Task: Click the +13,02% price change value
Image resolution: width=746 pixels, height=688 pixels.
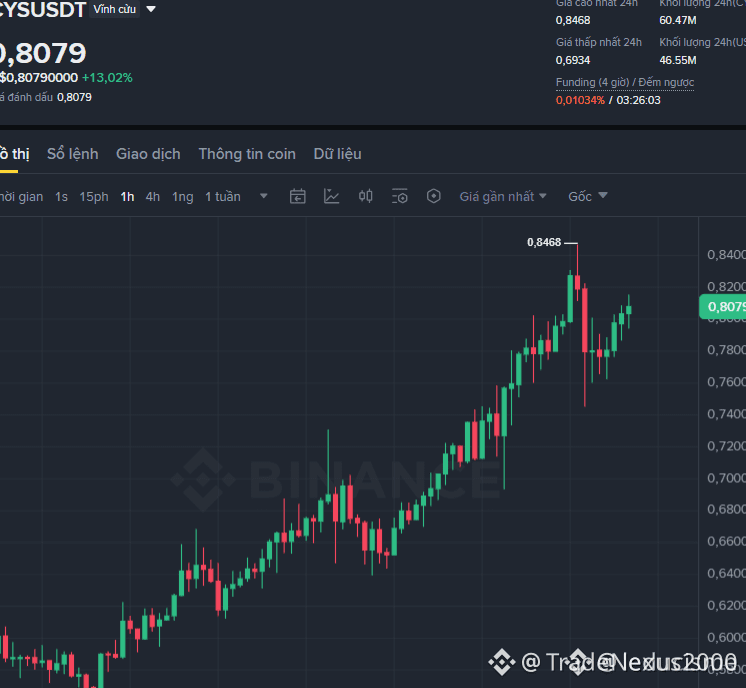Action: coord(107,78)
